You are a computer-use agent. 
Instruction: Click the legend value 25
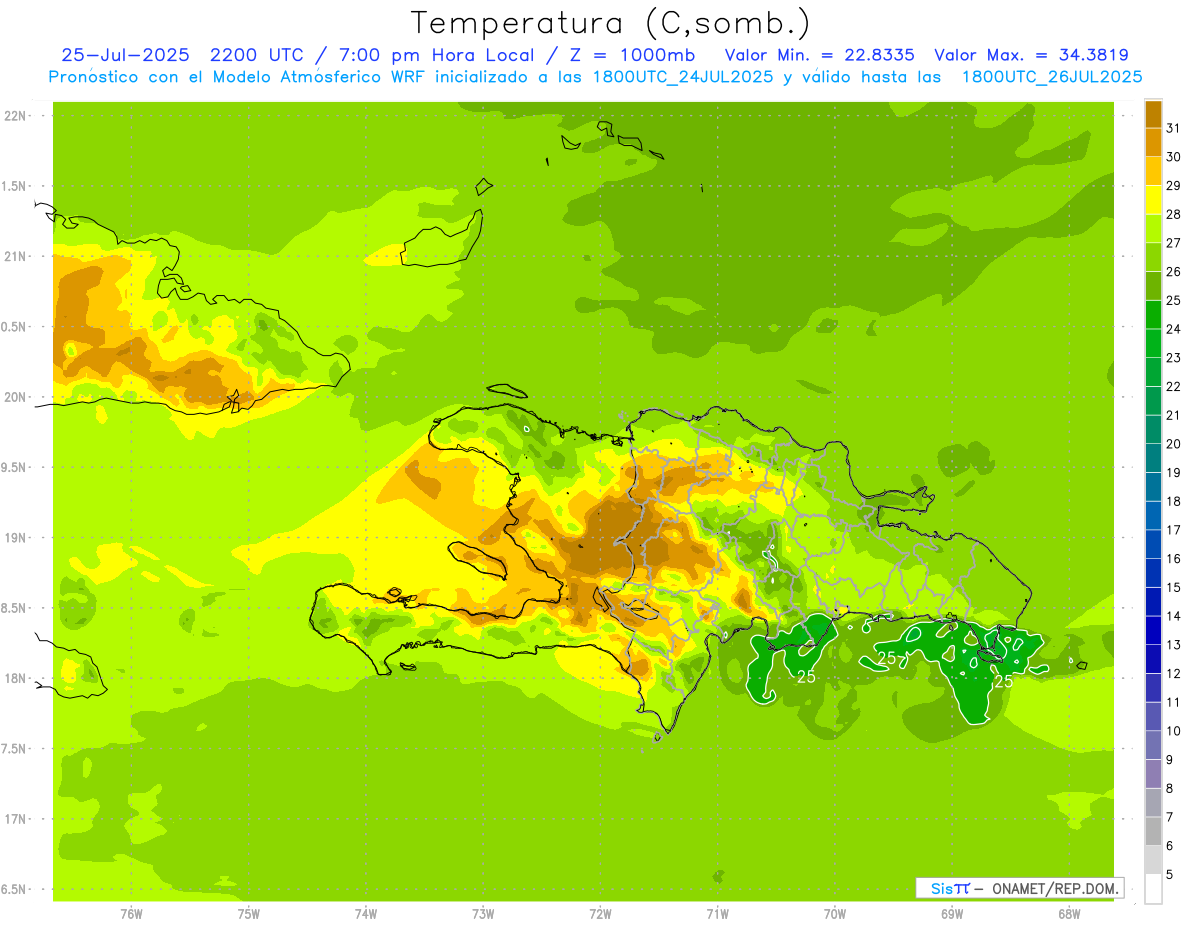click(1173, 300)
